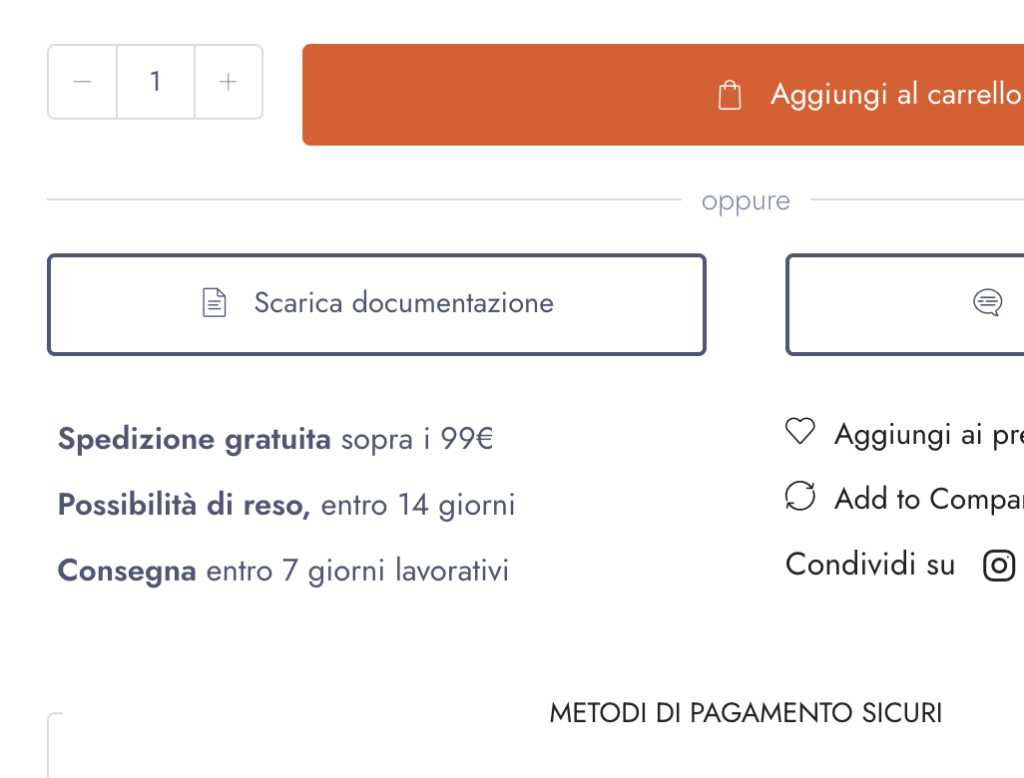Screen dimensions: 1024x778
Task: Increase quantity with the plus button
Action: (228, 82)
